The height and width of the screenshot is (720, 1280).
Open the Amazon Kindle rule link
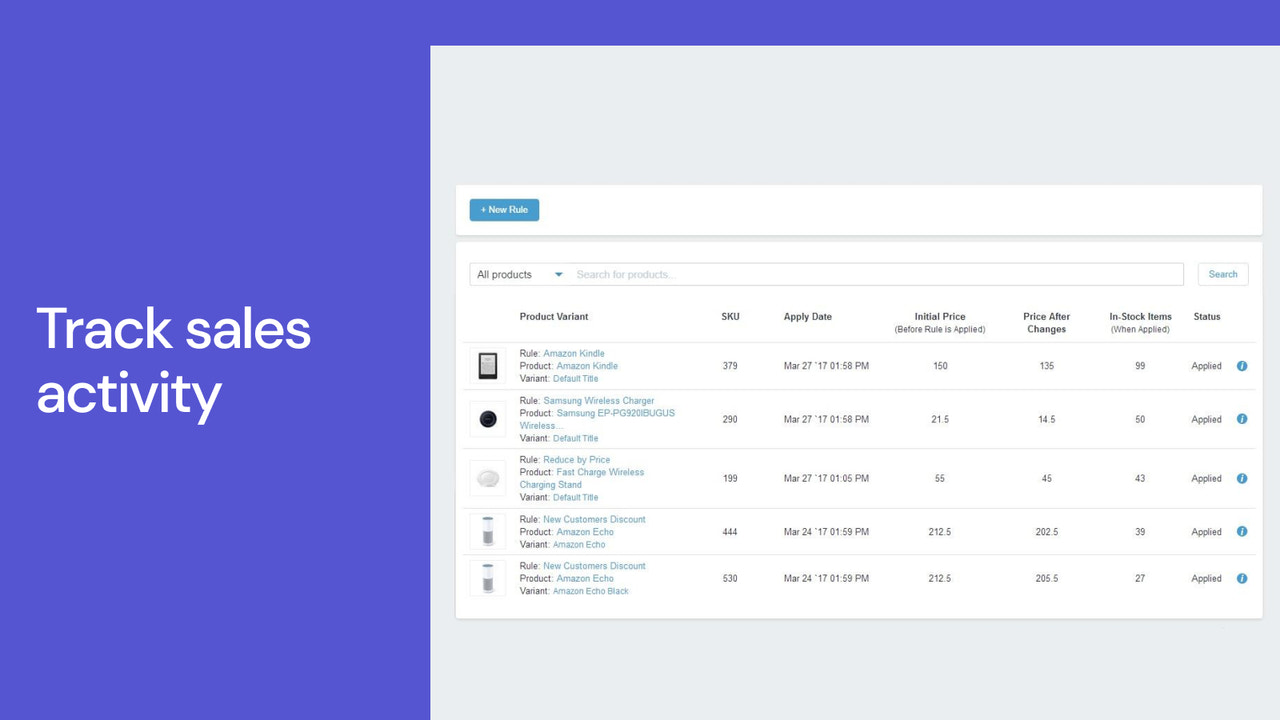574,353
